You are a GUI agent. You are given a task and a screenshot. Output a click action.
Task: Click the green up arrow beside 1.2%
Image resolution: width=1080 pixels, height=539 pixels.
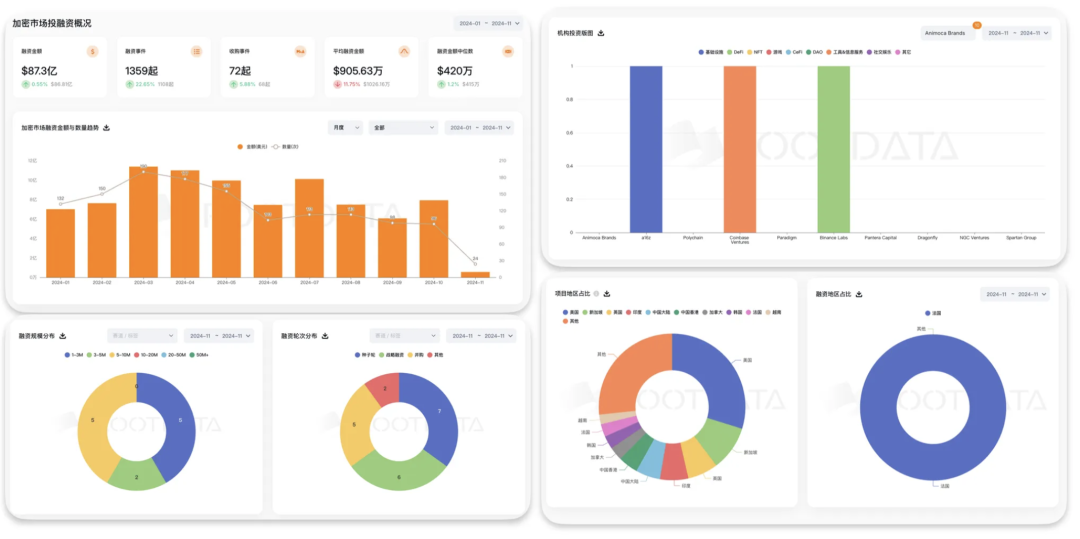[442, 84]
